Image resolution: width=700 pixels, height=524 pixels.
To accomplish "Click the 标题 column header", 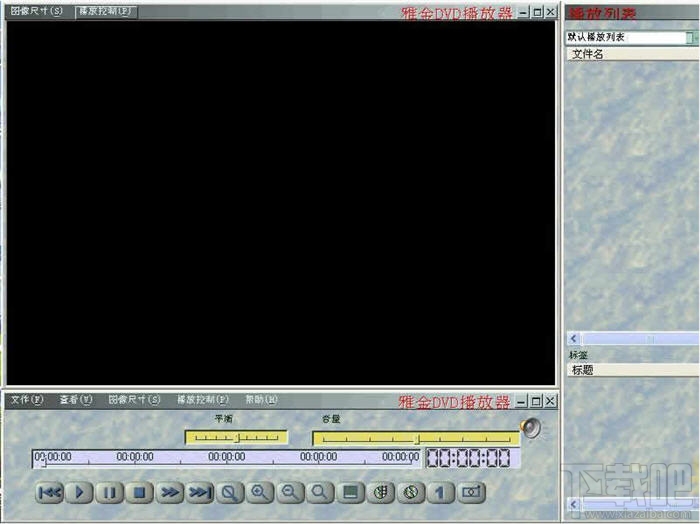I will (x=633, y=370).
